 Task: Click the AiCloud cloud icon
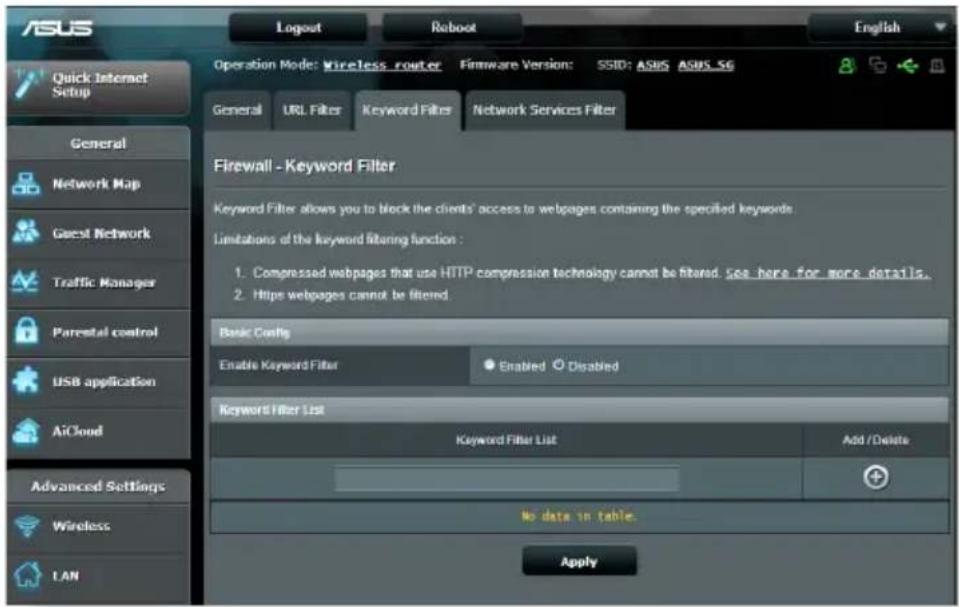[x=26, y=431]
